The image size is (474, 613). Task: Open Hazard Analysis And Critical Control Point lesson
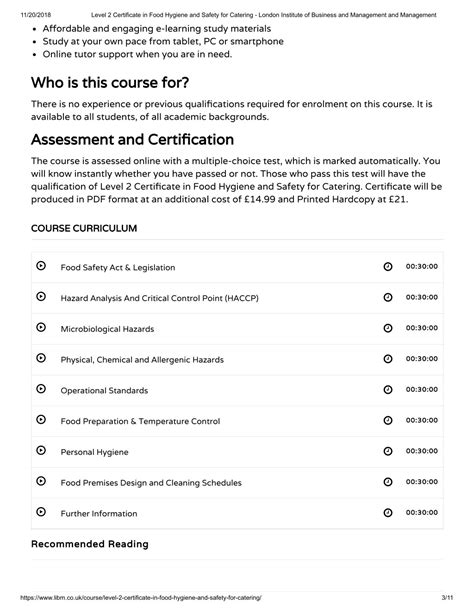pyautogui.click(x=160, y=298)
